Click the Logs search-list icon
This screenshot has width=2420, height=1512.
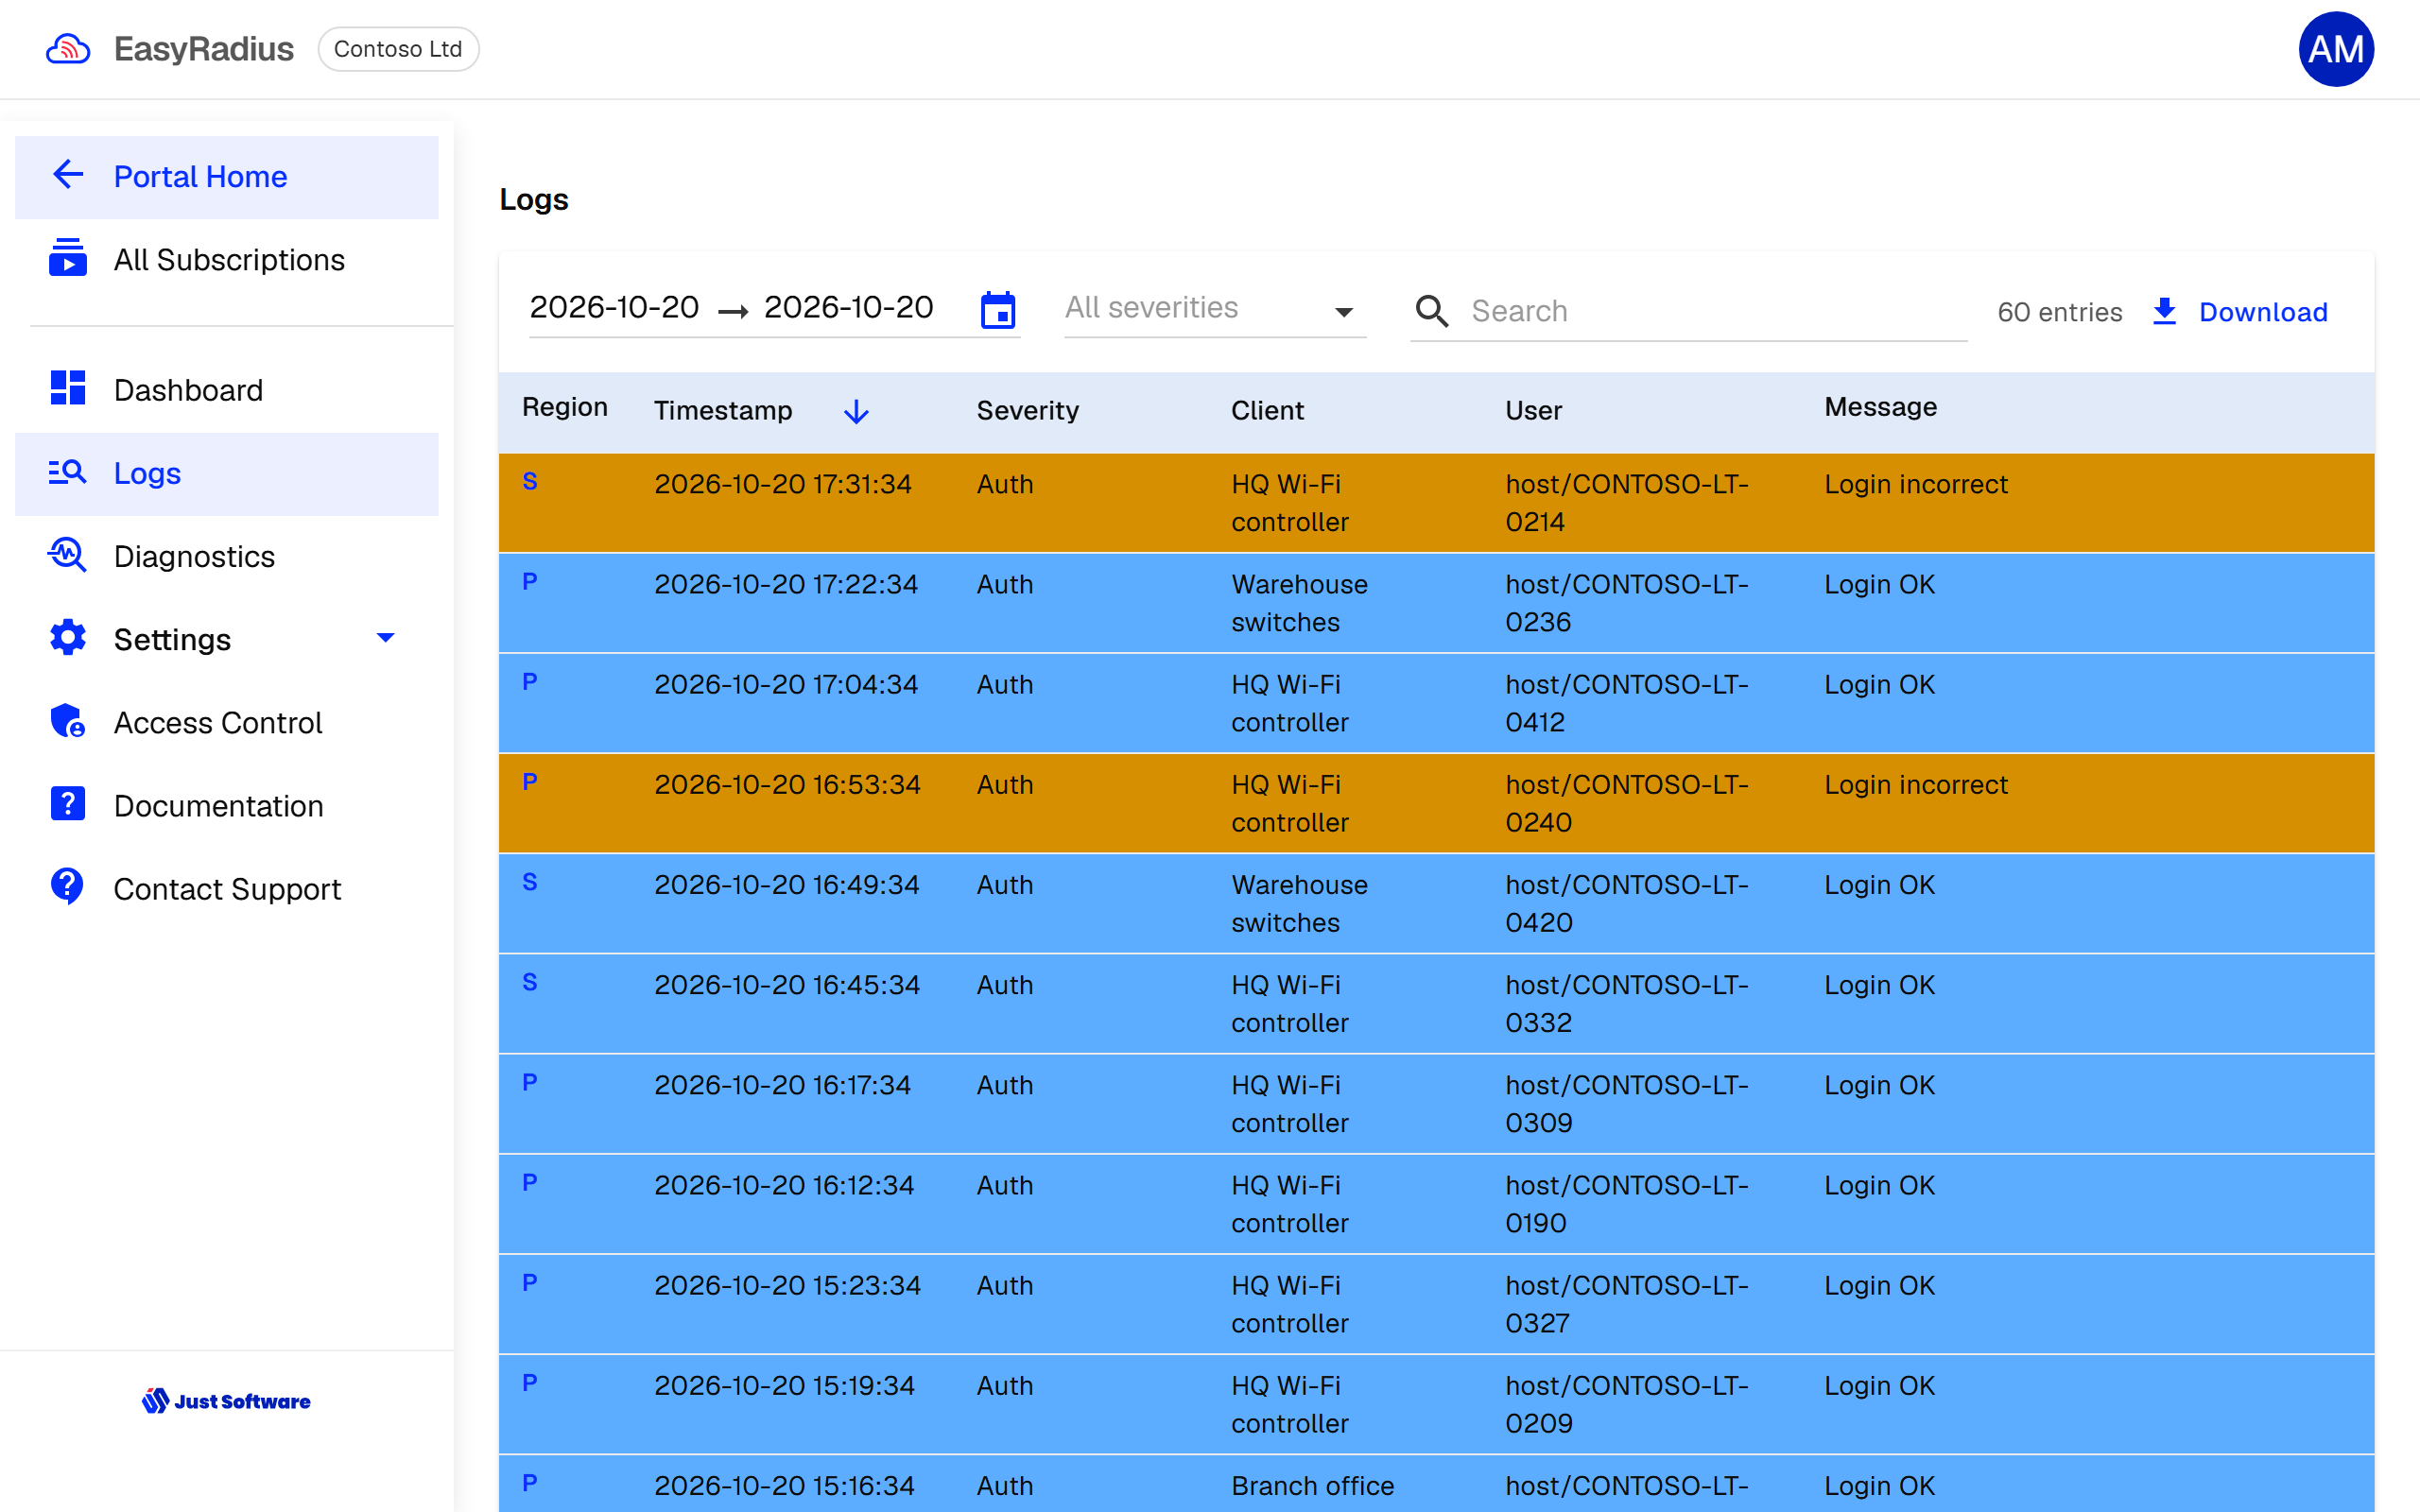pos(68,472)
